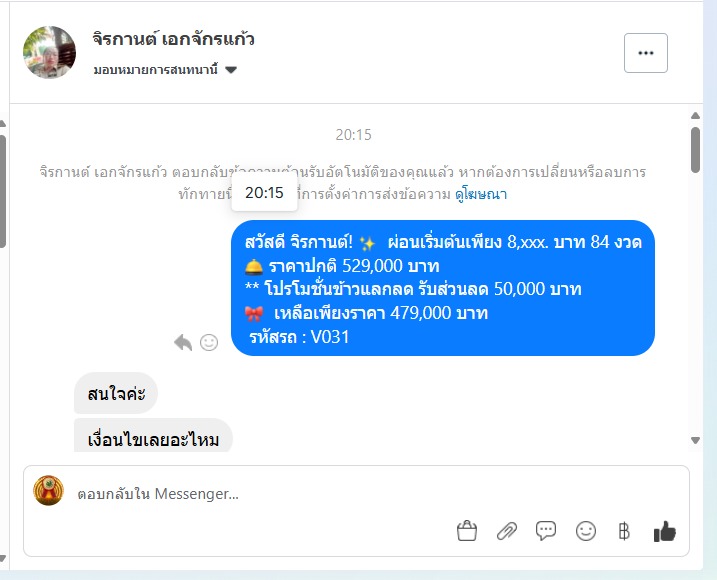The height and width of the screenshot is (580, 717).
Task: Open จิรกานต์'s profile picture
Action: pos(49,52)
